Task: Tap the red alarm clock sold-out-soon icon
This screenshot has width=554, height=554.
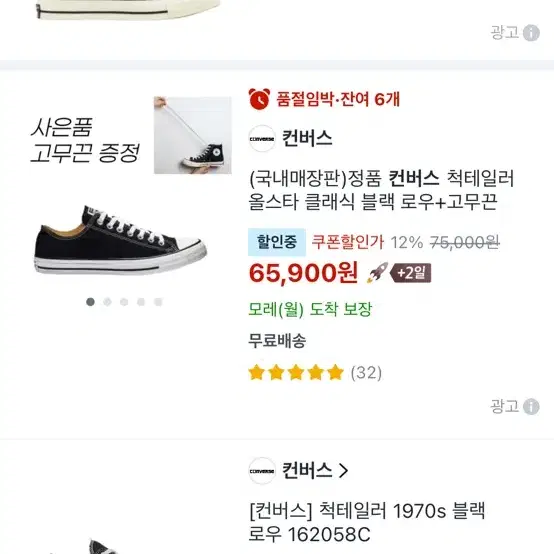Action: click(259, 99)
